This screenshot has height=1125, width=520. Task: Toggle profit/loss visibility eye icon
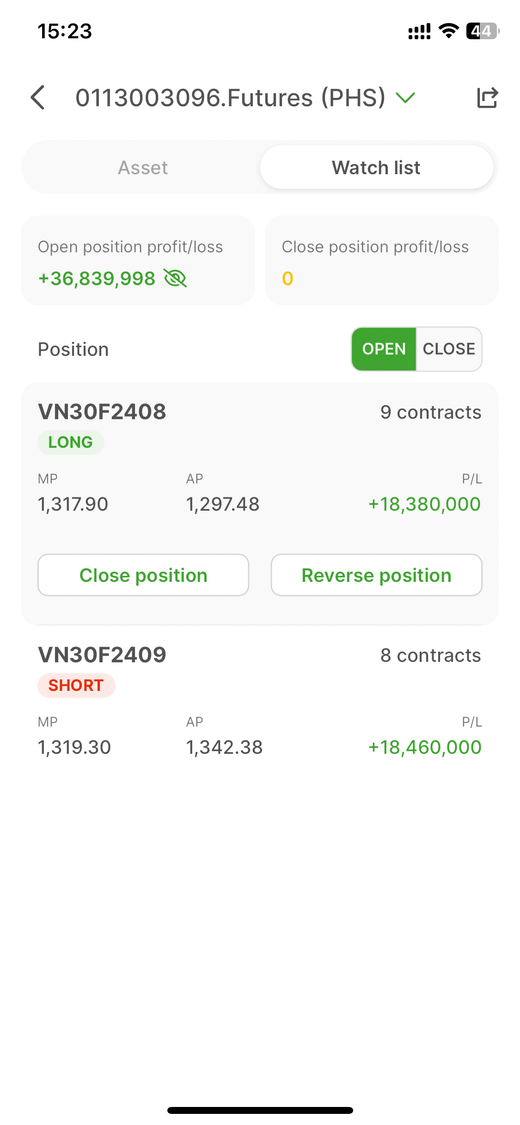pyautogui.click(x=175, y=278)
